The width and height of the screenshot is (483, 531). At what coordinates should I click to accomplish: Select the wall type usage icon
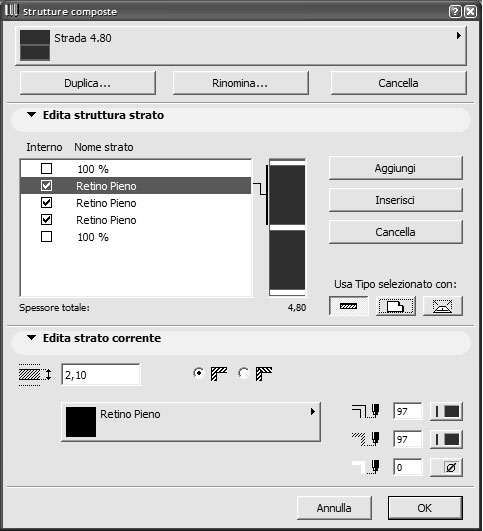tap(349, 306)
